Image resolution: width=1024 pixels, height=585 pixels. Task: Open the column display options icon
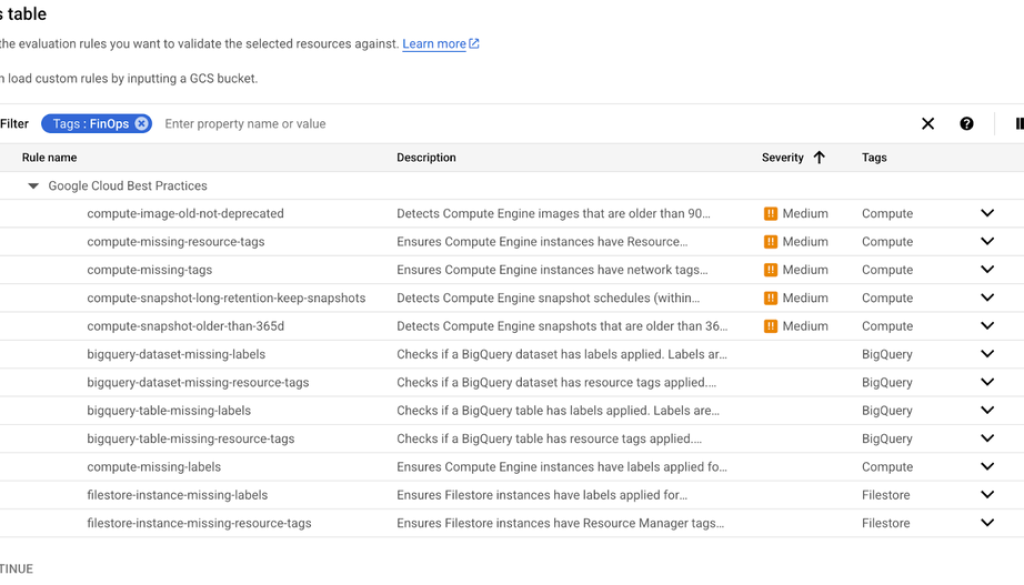tap(1018, 123)
